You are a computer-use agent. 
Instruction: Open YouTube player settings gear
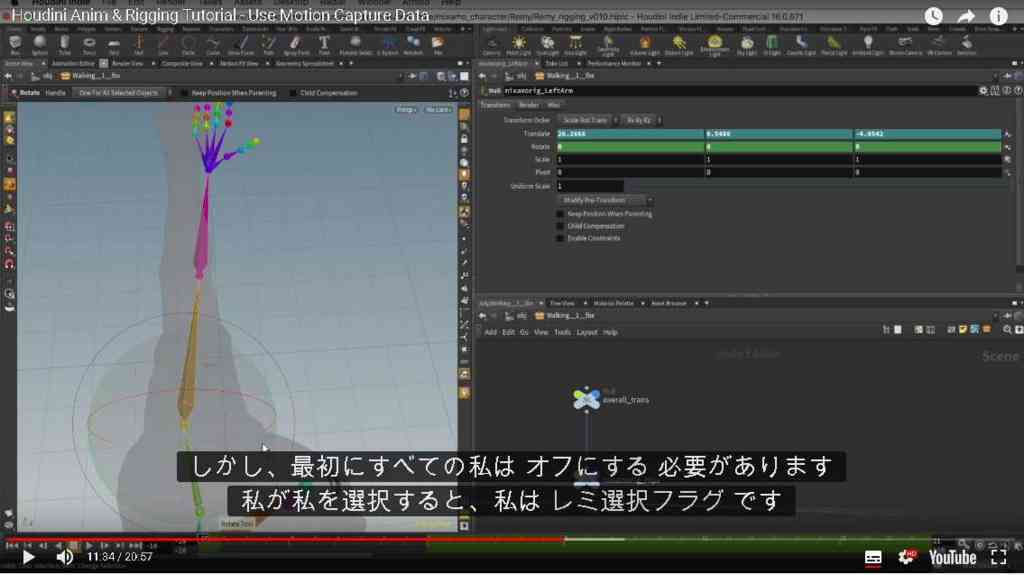click(x=906, y=557)
